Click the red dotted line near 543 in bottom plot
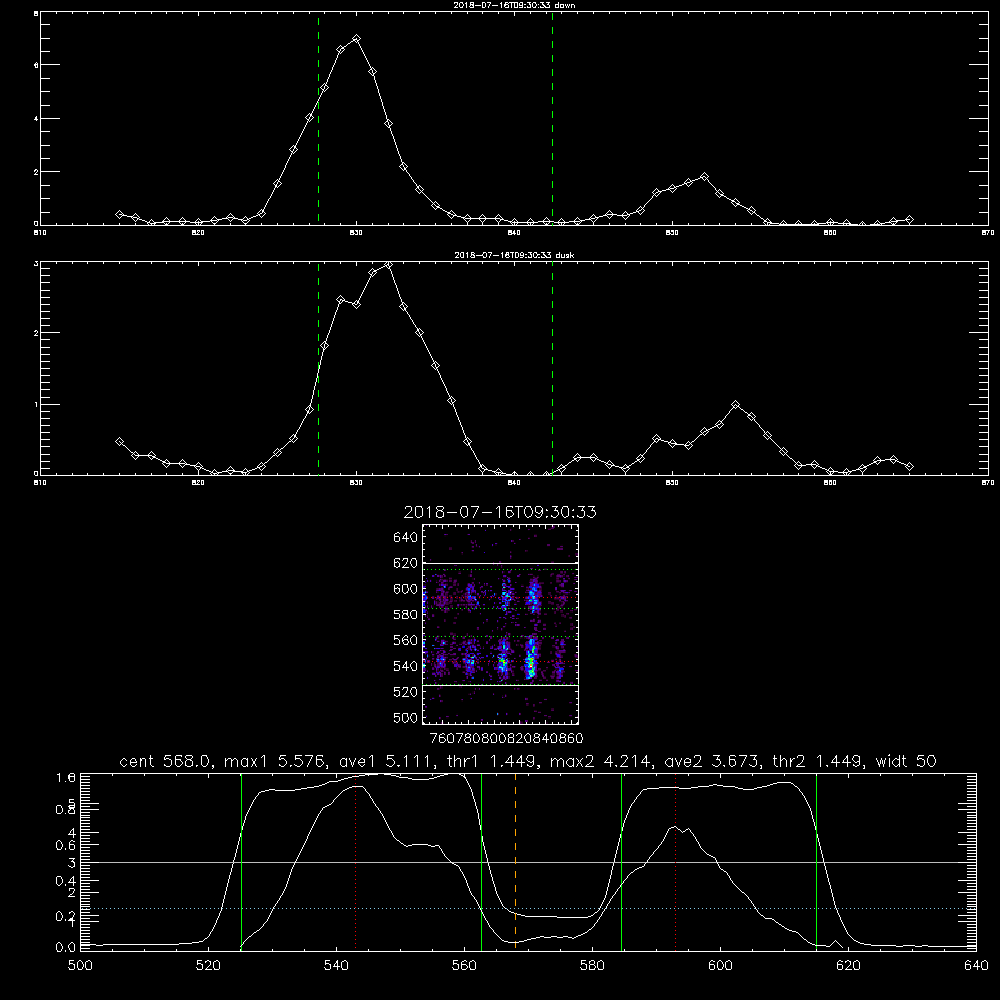The image size is (1000, 1000). click(x=356, y=862)
